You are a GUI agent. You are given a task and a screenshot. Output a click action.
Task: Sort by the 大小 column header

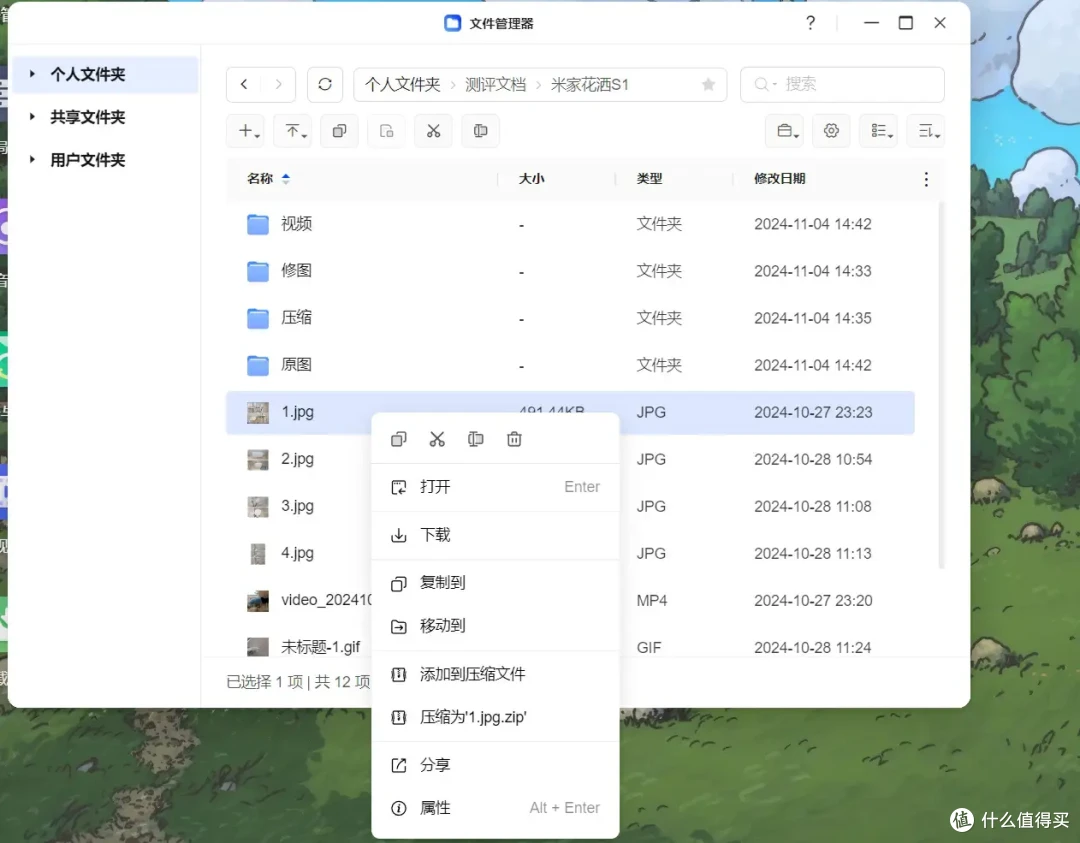[x=531, y=179]
